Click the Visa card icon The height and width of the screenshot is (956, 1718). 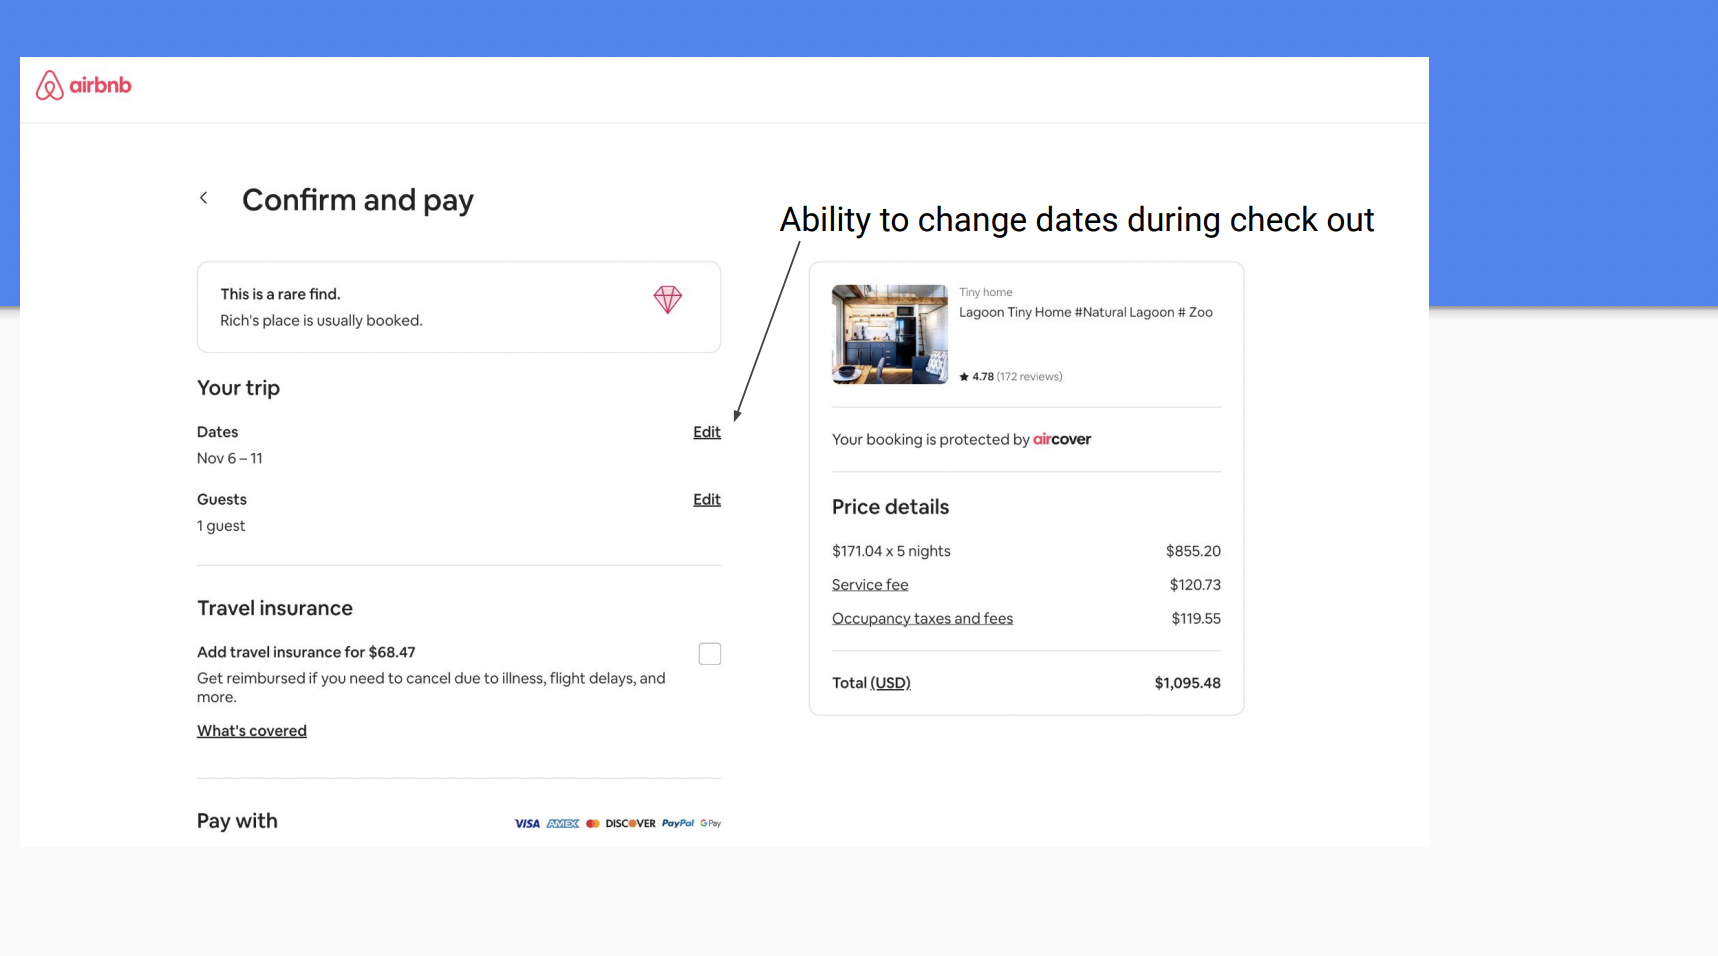coord(527,824)
